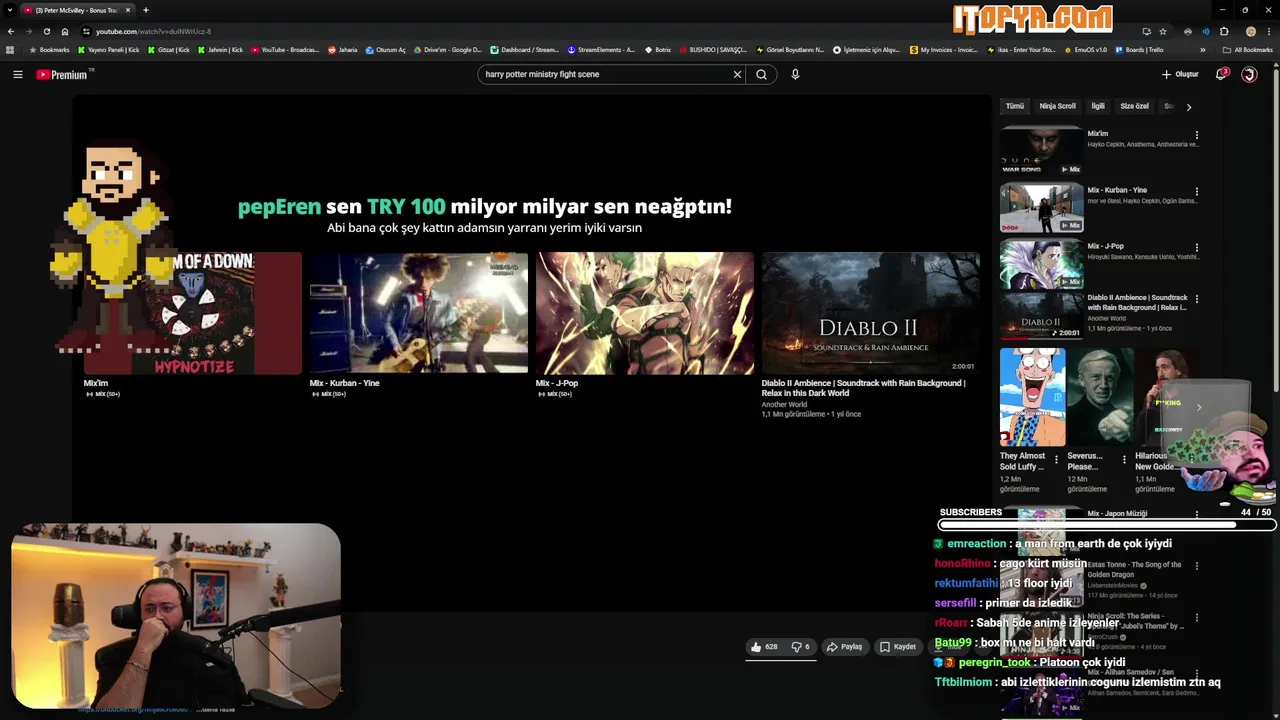
Task: Play endscreen Mix - Kurban - Yine thumbnail
Action: coord(419,313)
